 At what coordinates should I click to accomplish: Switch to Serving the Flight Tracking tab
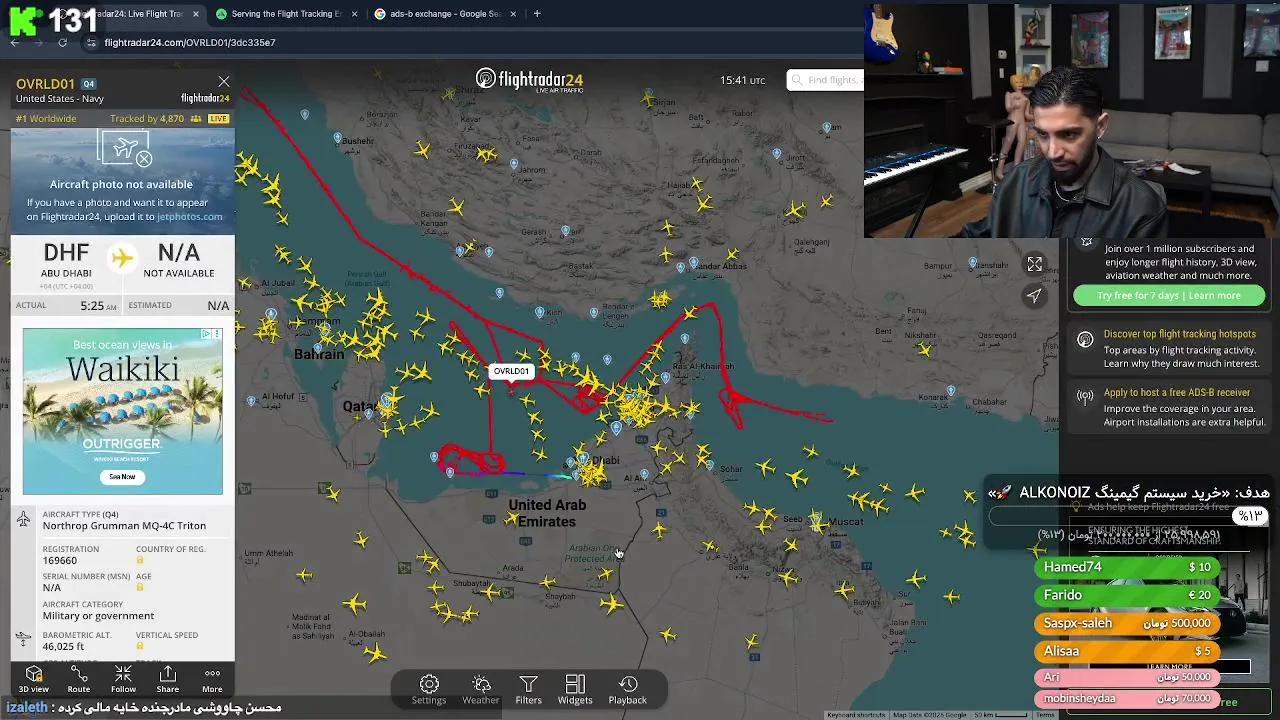coord(285,14)
